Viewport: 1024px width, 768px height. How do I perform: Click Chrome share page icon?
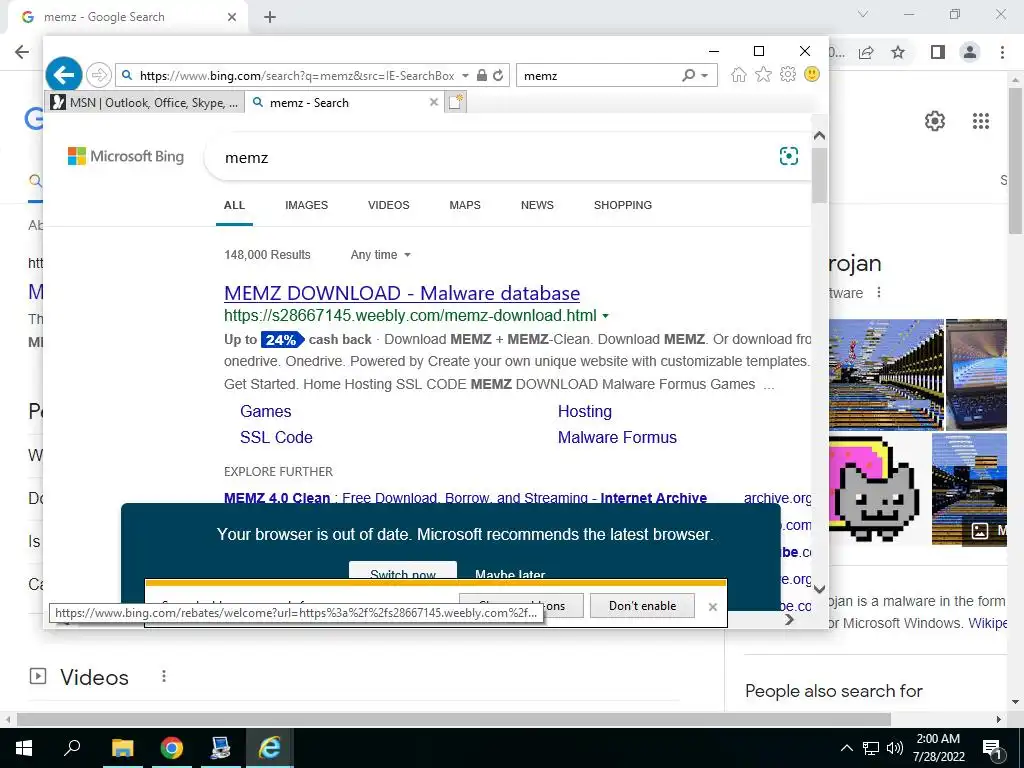click(x=867, y=52)
